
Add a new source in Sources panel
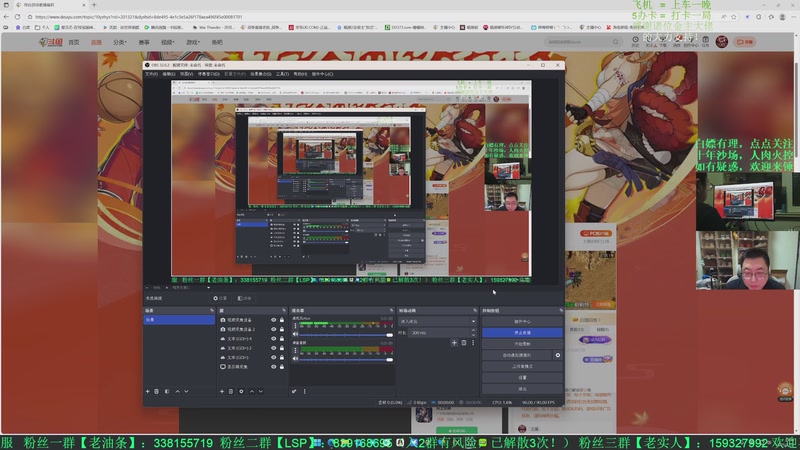coord(222,391)
